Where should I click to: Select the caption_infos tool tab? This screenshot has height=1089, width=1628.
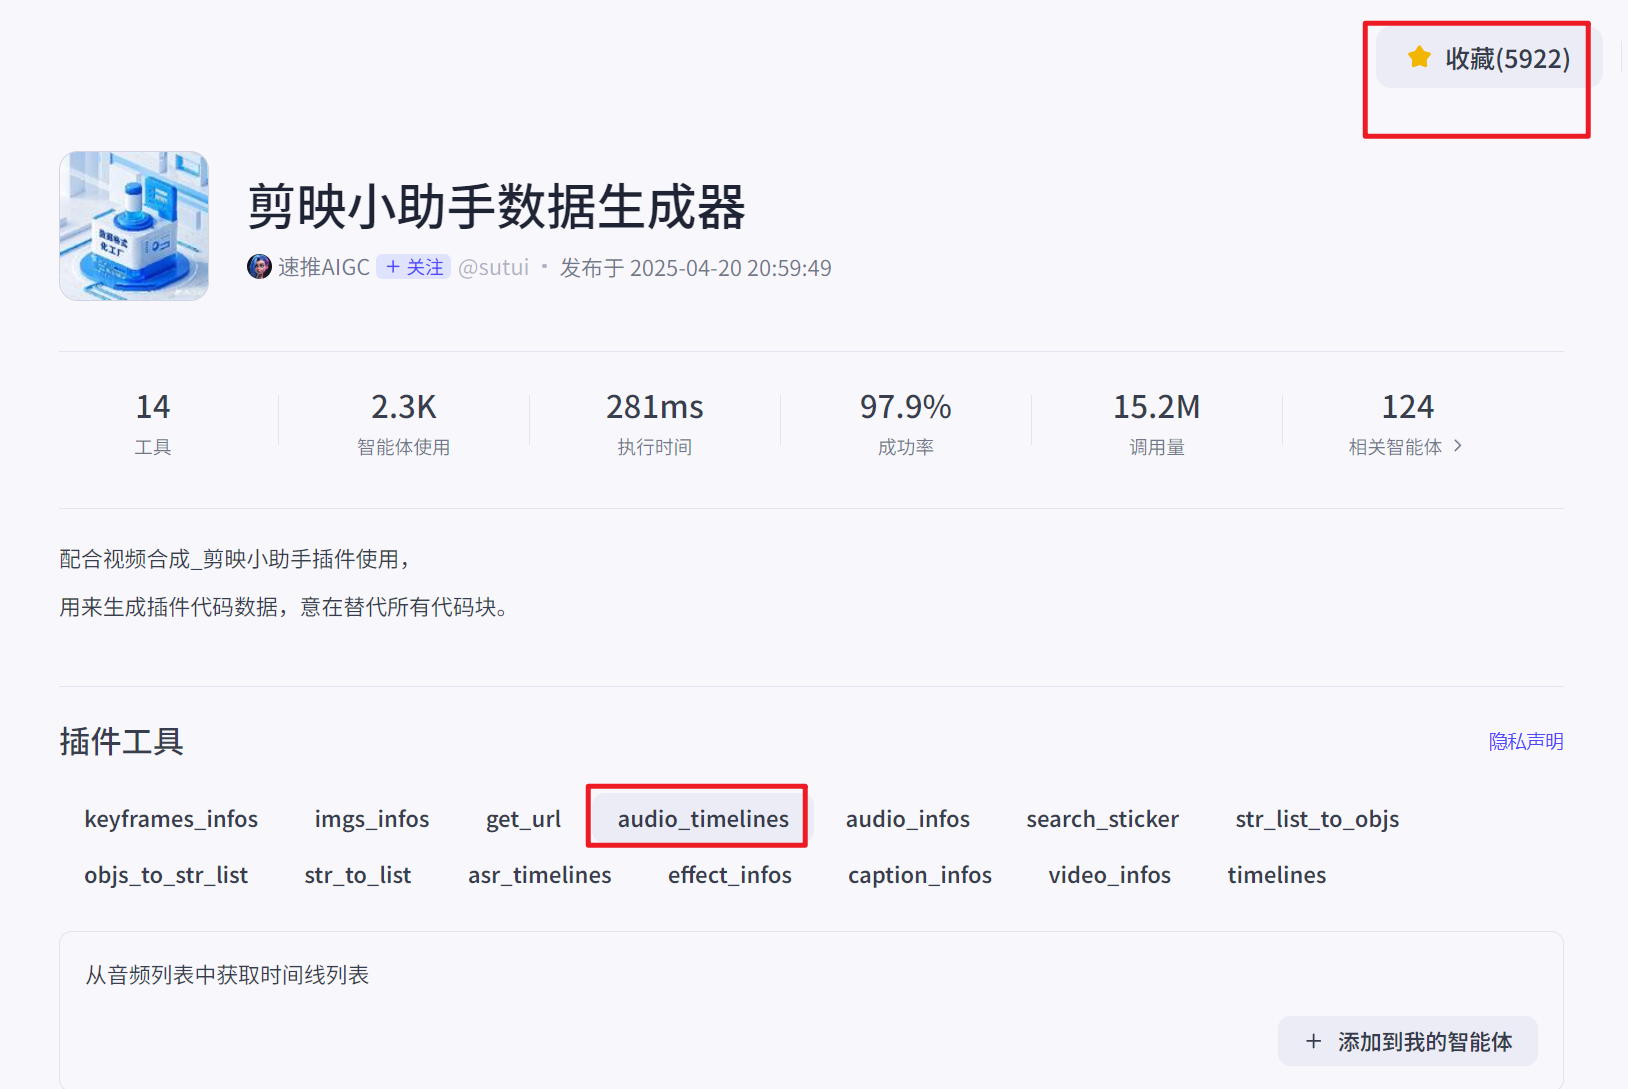click(x=920, y=875)
